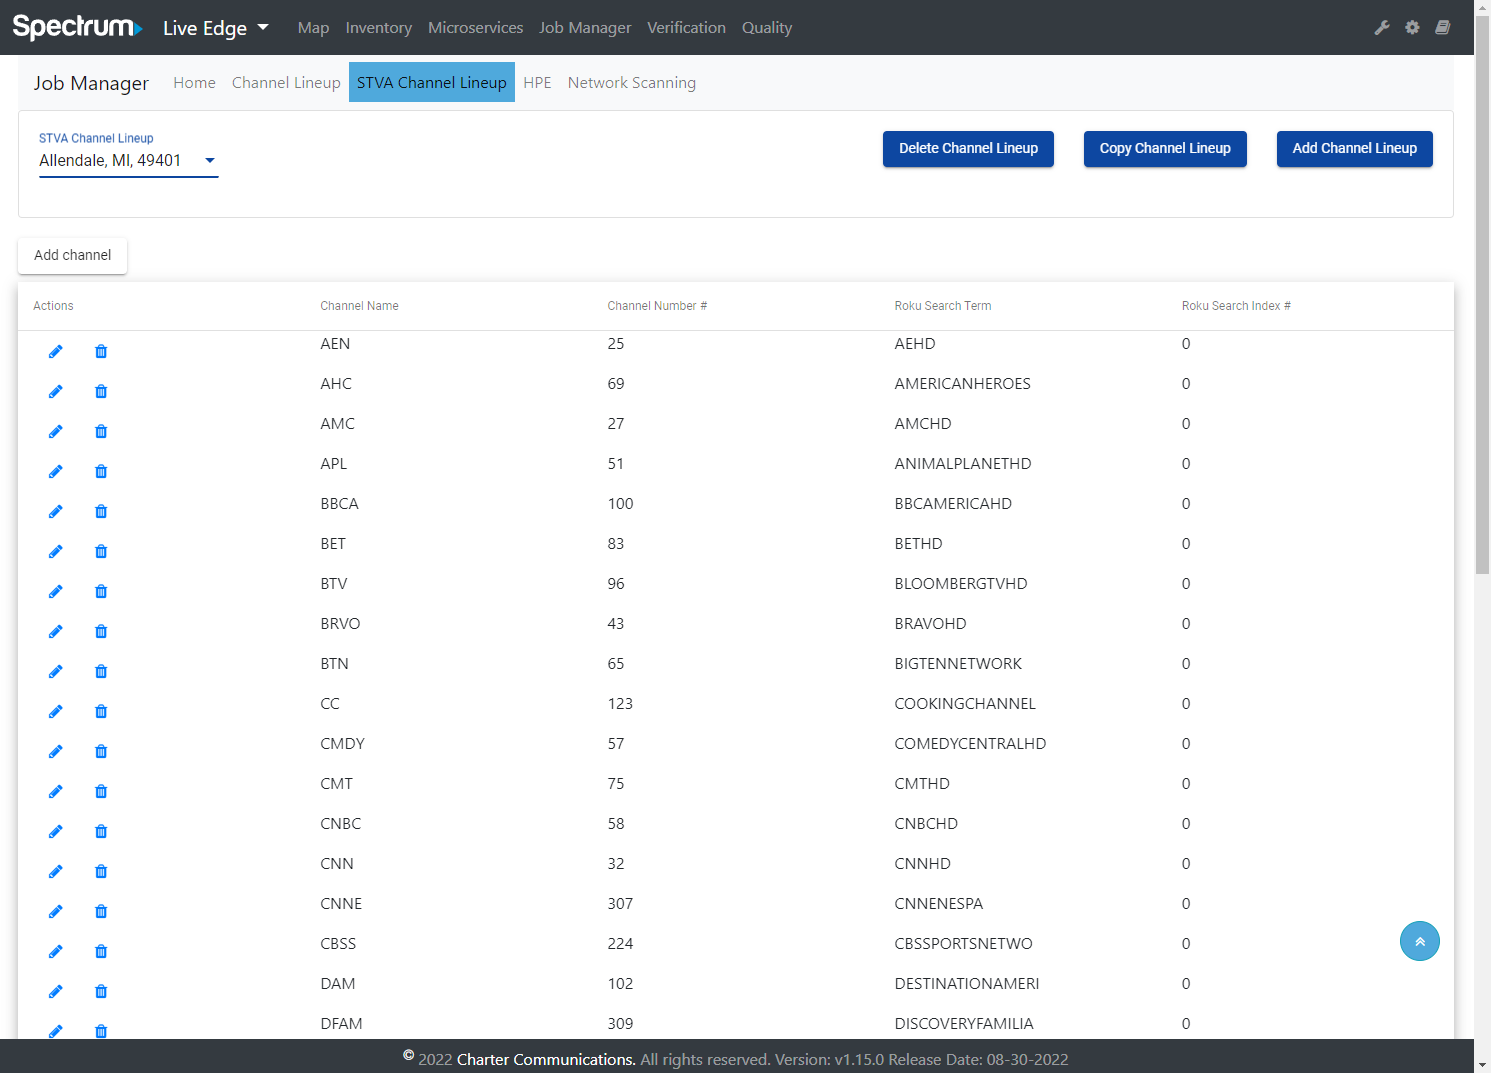Select the BLOOMBERGTVHD search term cell
This screenshot has width=1491, height=1073.
[x=961, y=584]
